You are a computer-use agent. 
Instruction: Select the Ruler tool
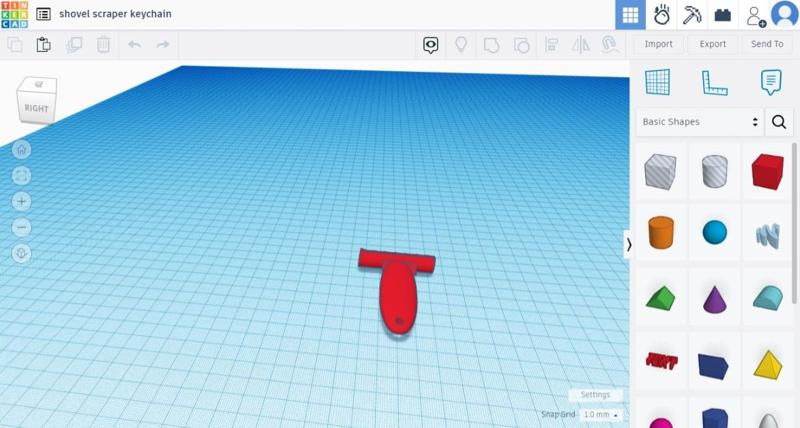click(x=714, y=83)
